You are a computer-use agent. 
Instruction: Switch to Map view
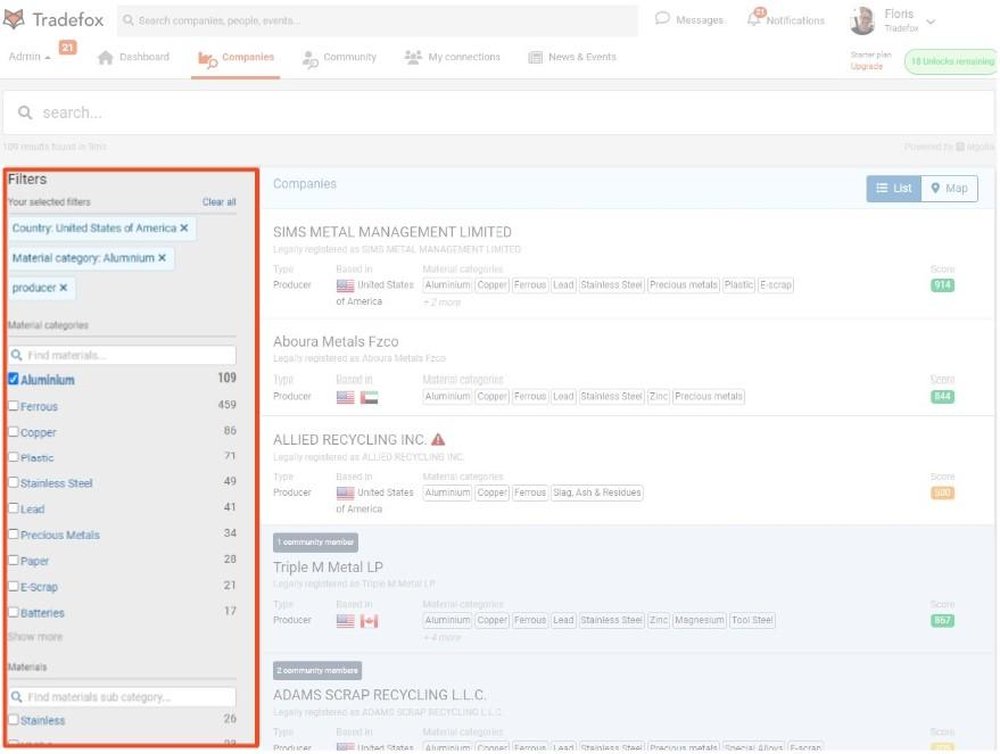pos(949,188)
